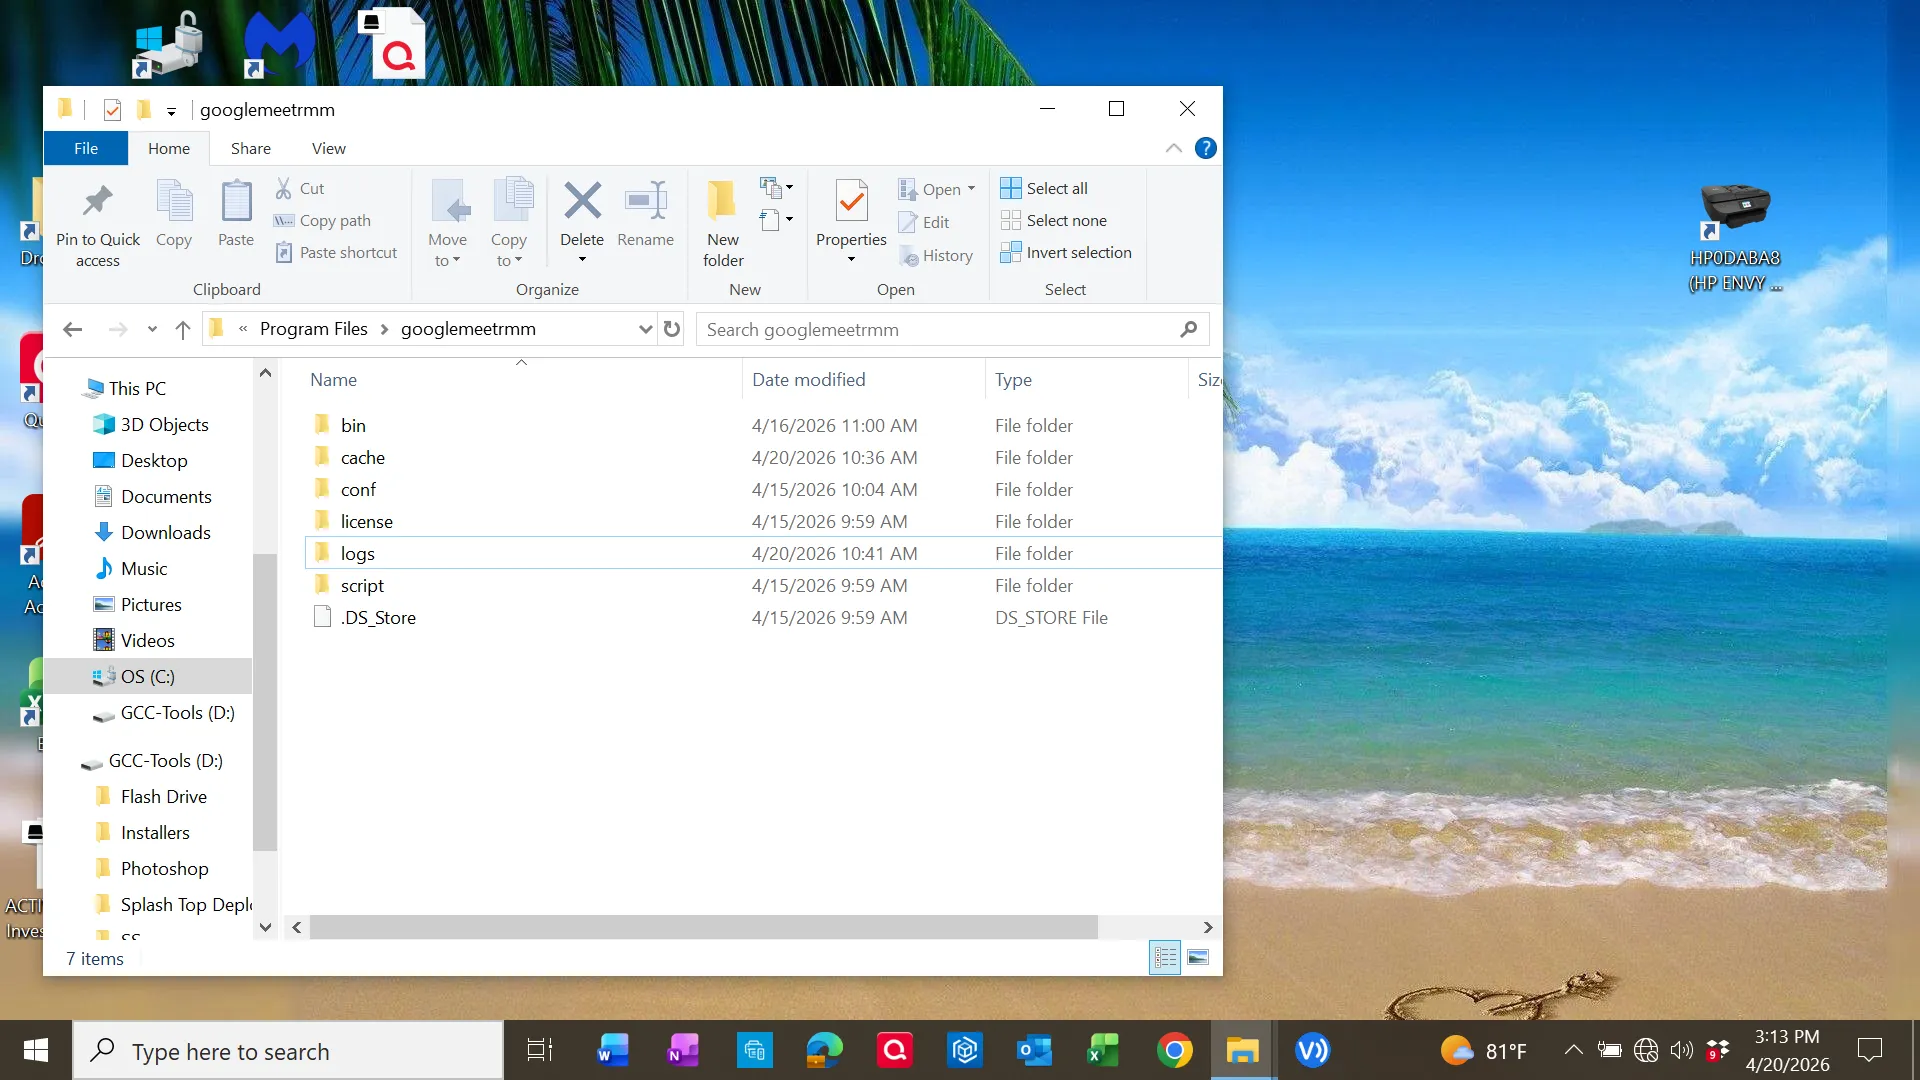Switch to large thumbnails view
This screenshot has width=1920, height=1080.
1197,957
